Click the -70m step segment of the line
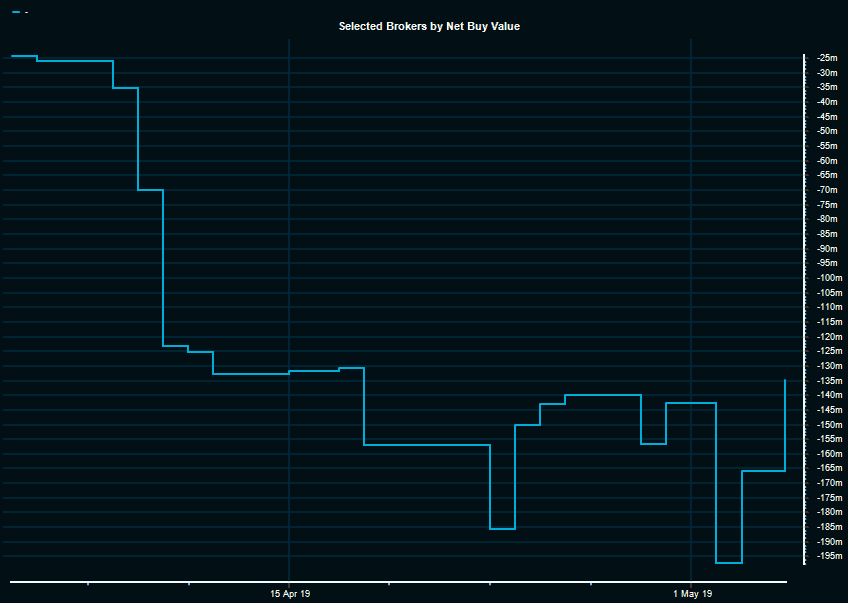Viewport: 848px width, 603px height. click(150, 189)
